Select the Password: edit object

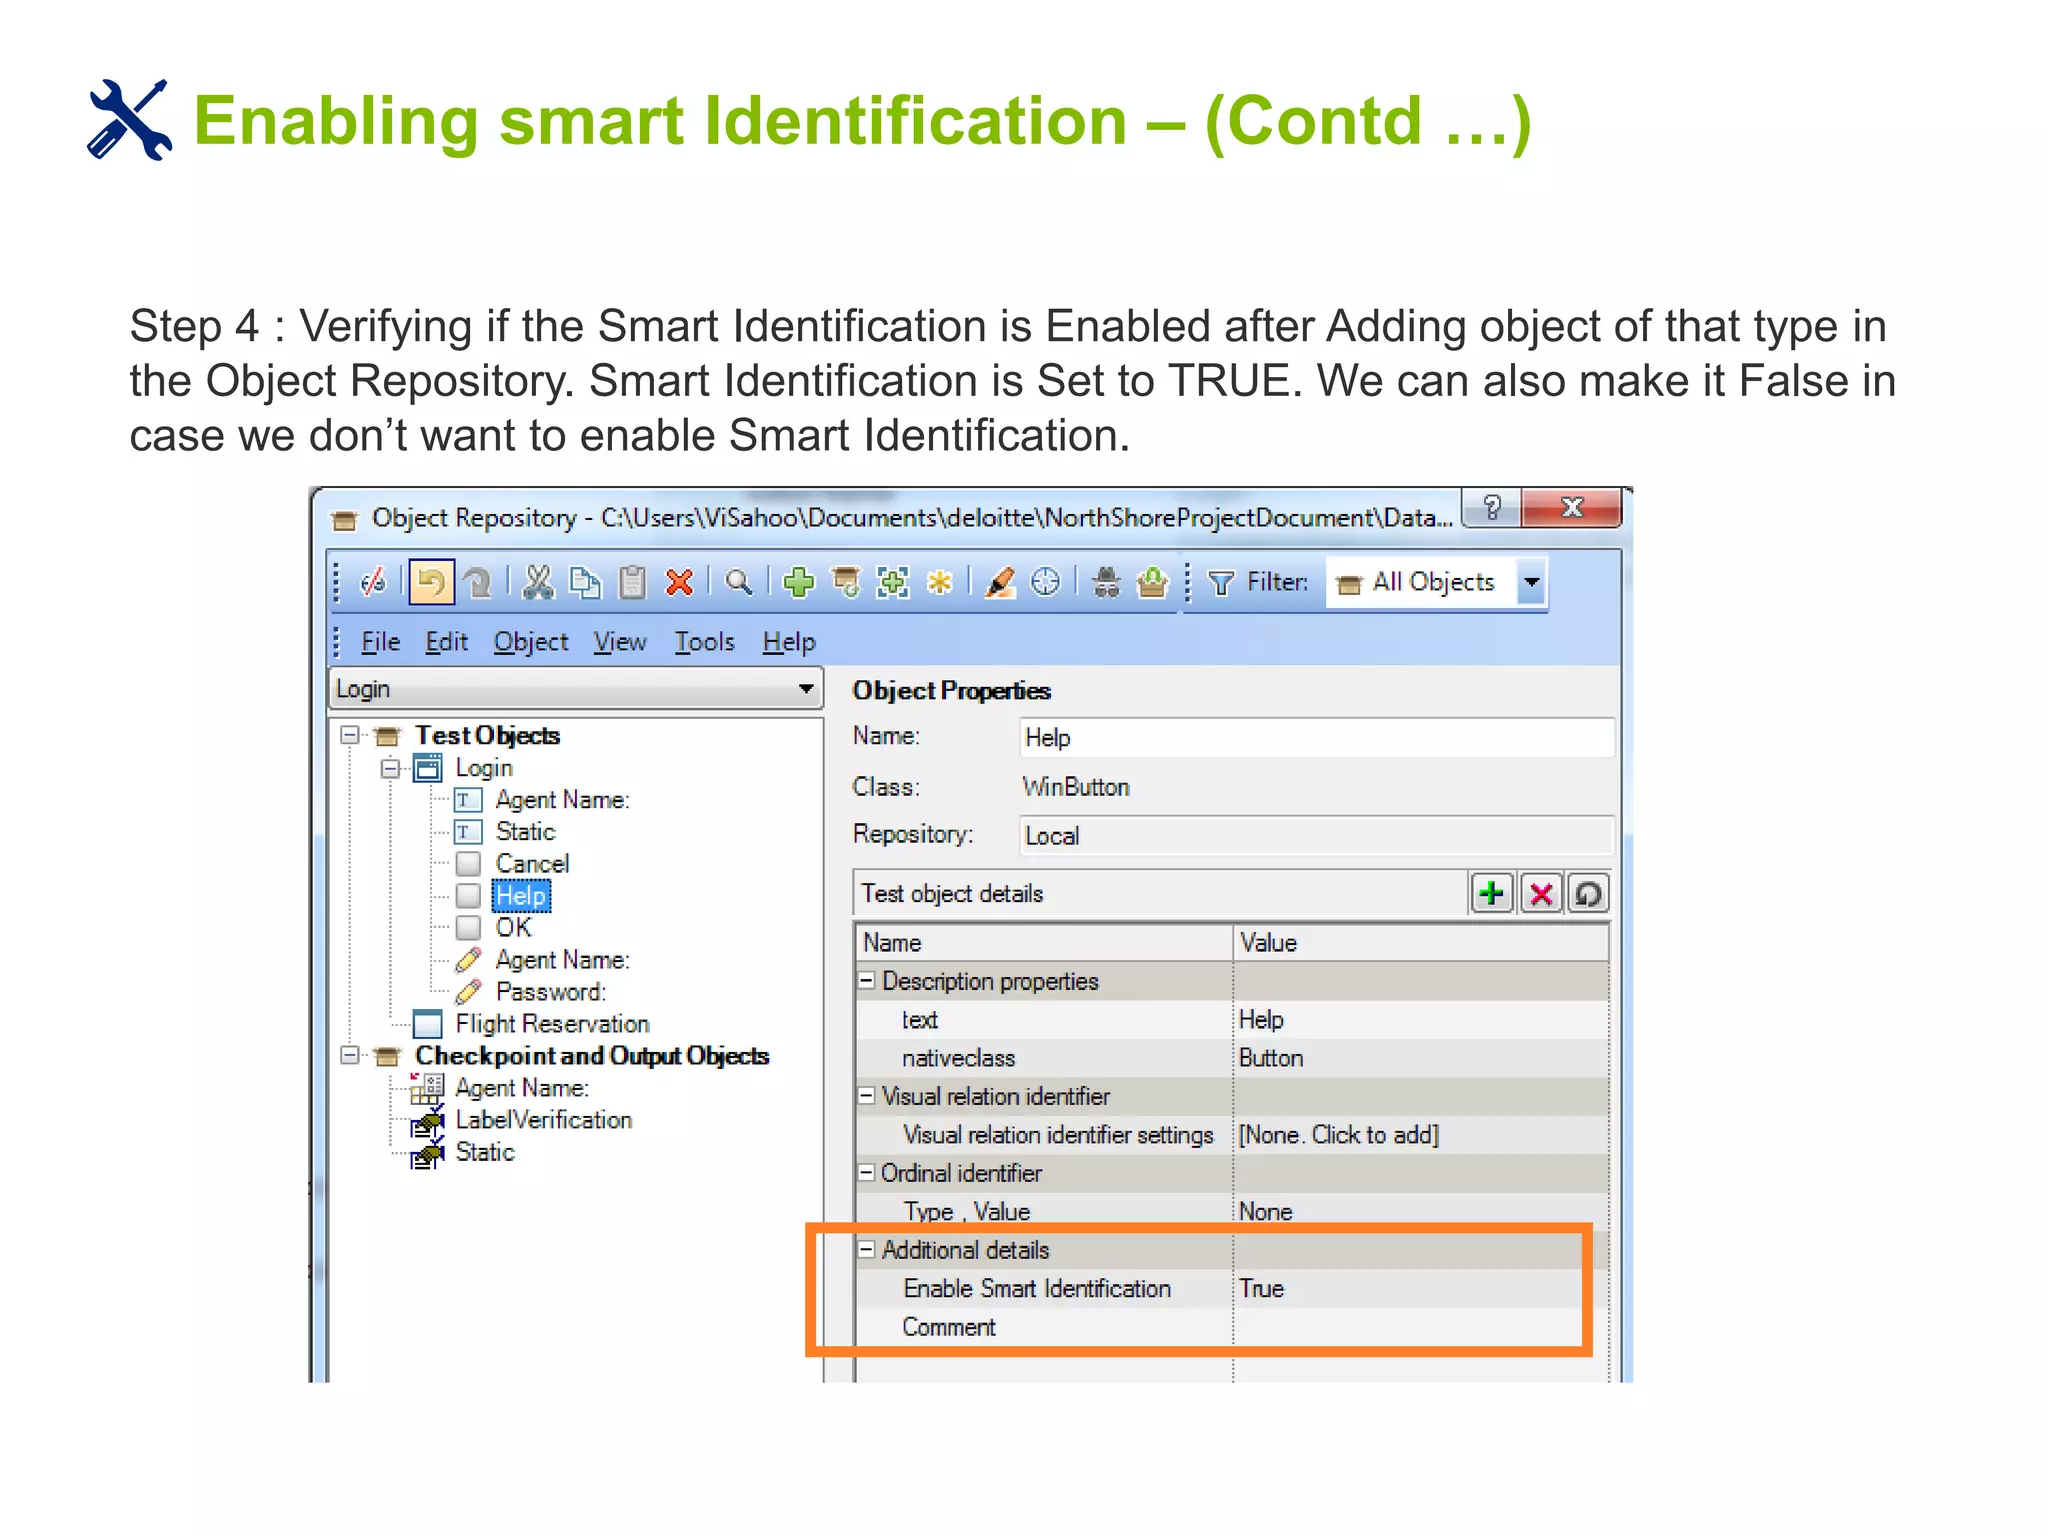pyautogui.click(x=551, y=992)
